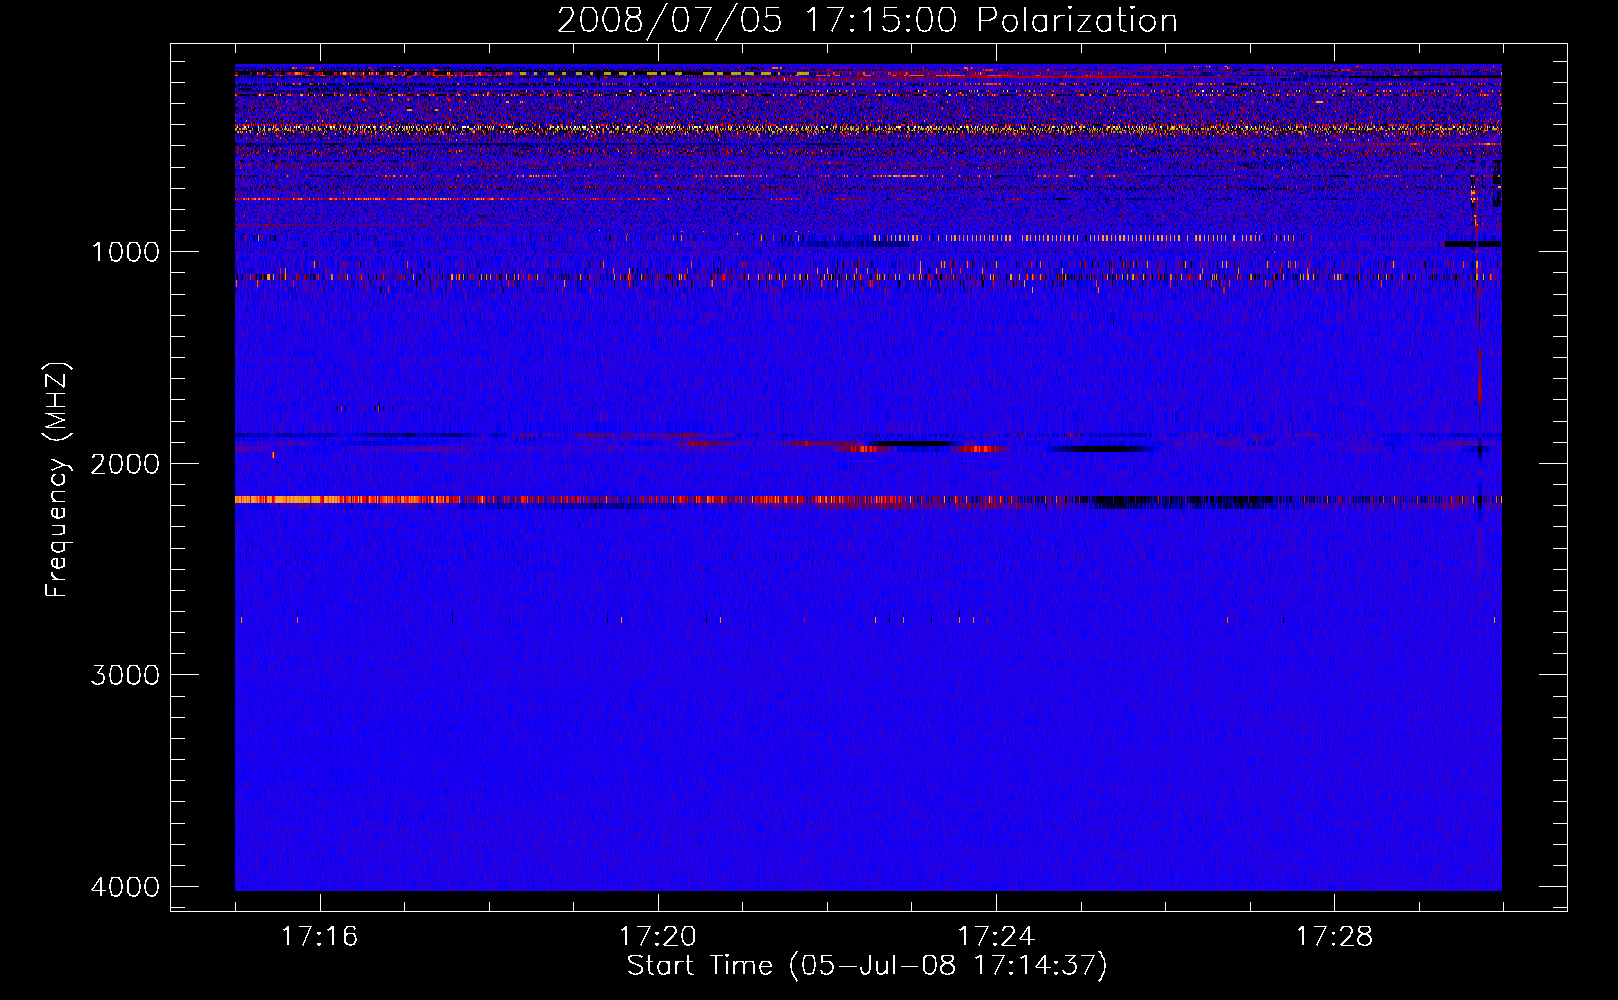
Task: Click the 2000 frequency tick label
Action: click(125, 464)
